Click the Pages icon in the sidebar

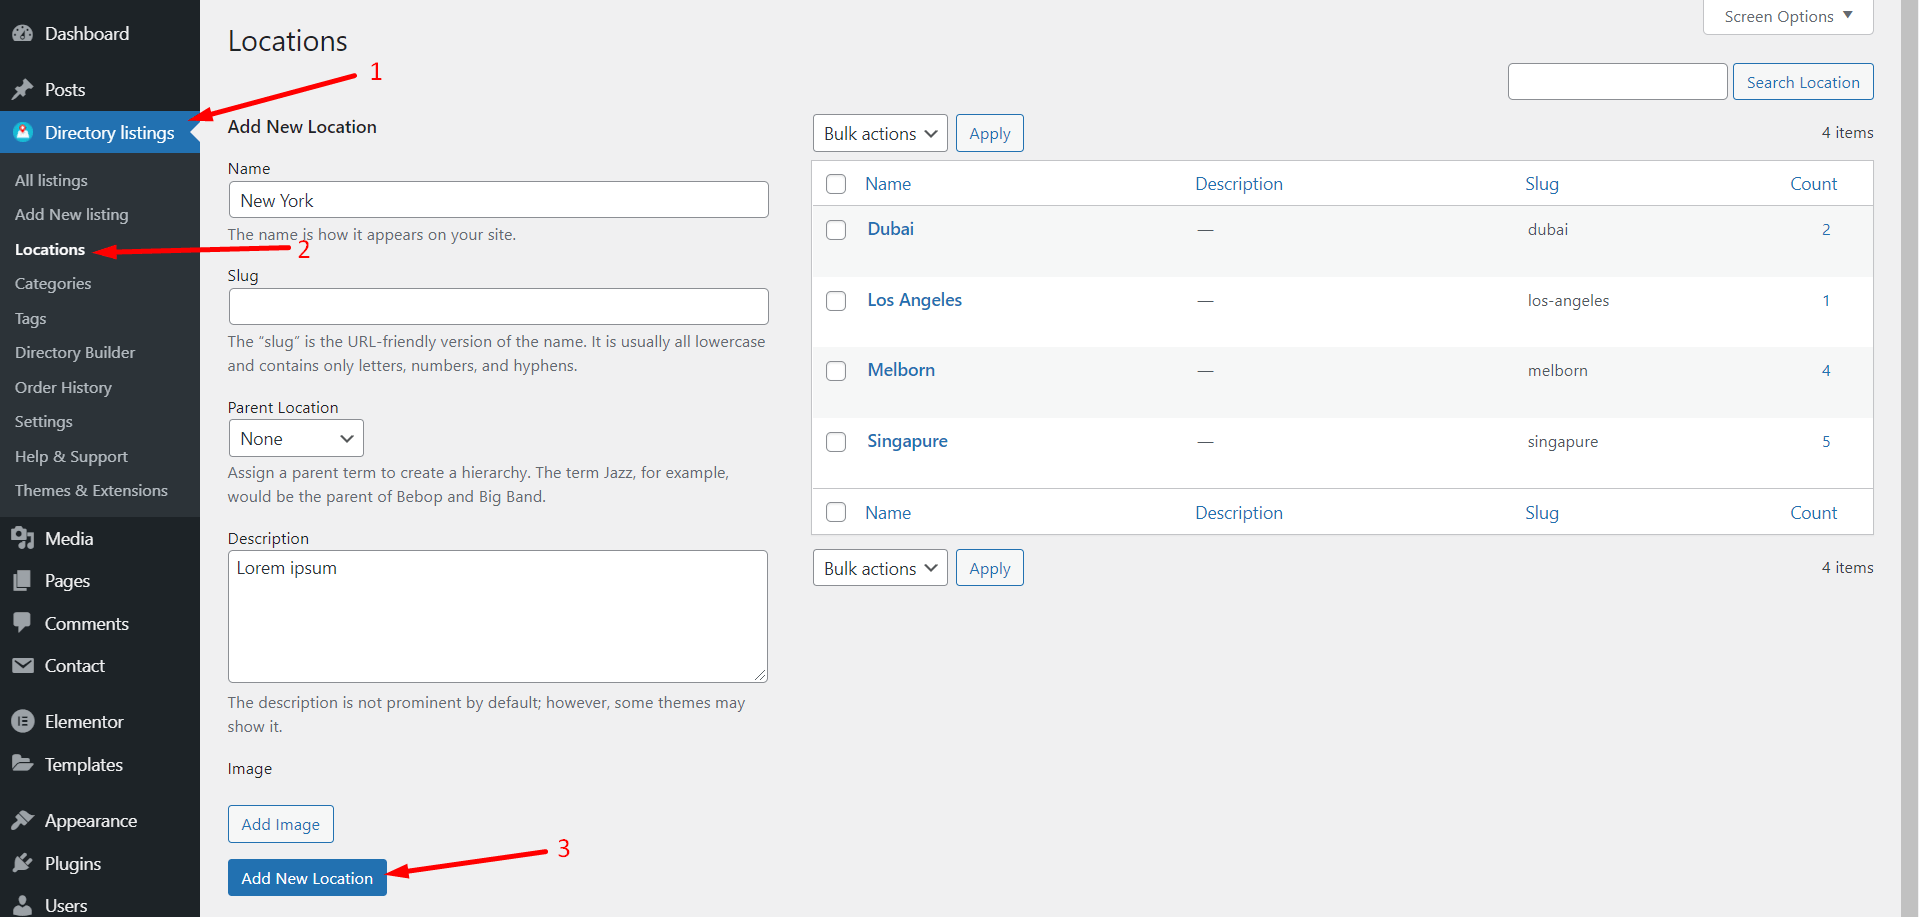click(24, 580)
